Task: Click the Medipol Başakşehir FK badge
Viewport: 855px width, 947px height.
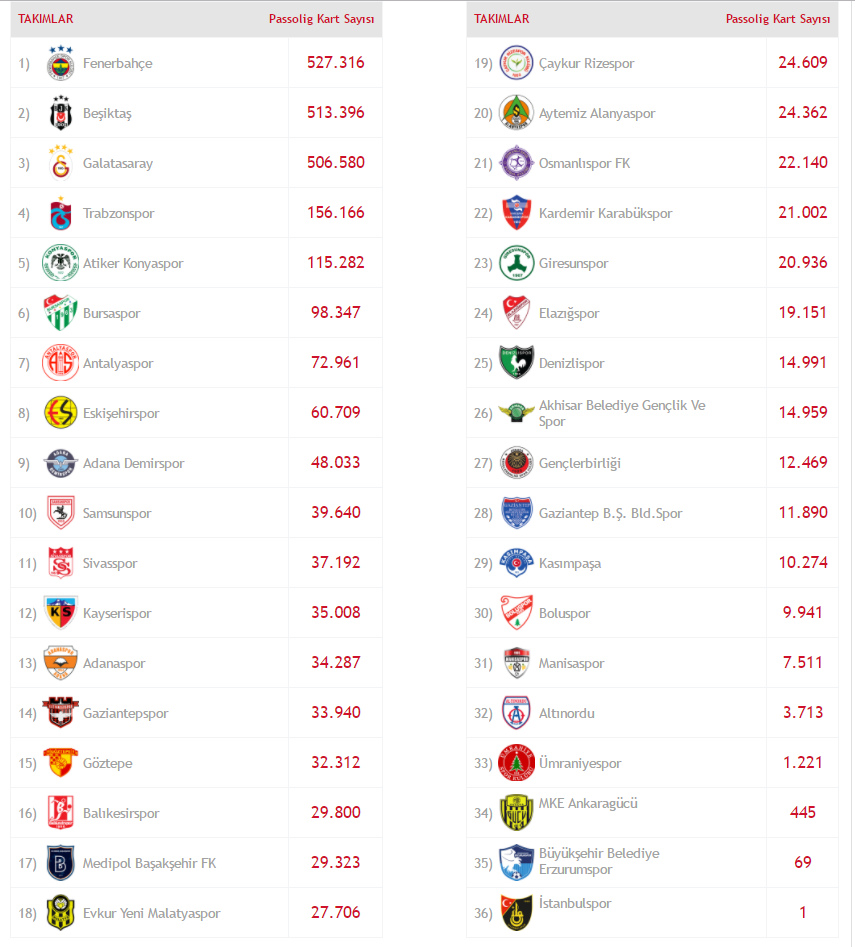Action: (60, 863)
